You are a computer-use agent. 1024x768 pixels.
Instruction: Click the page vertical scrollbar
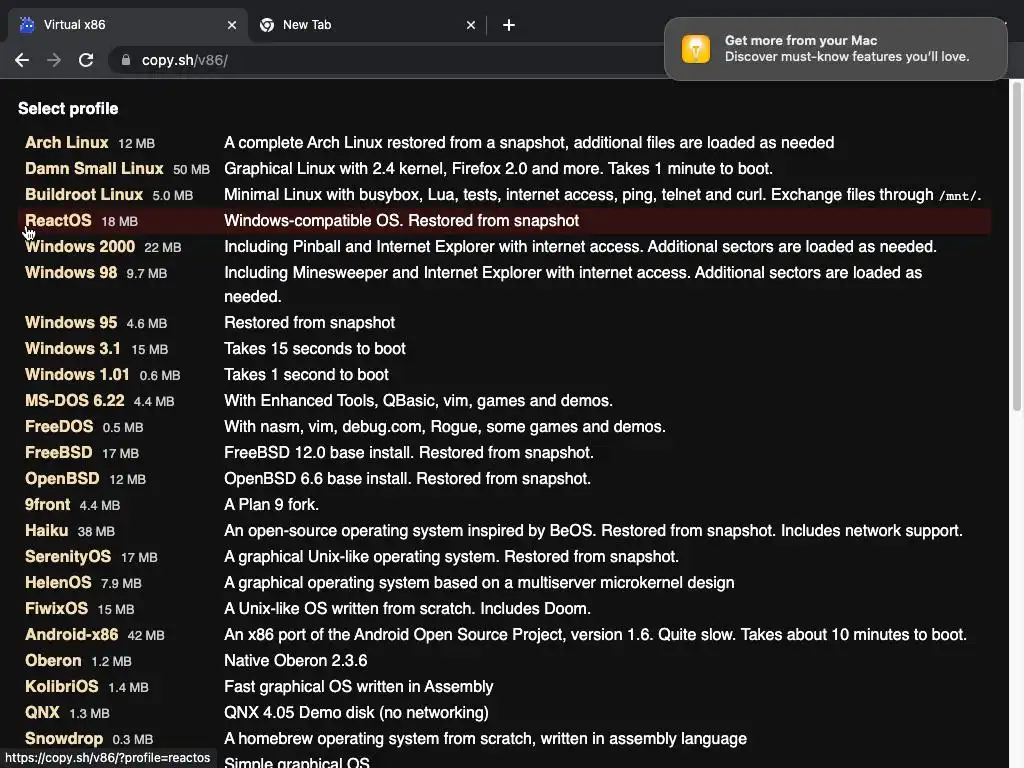[1016, 246]
